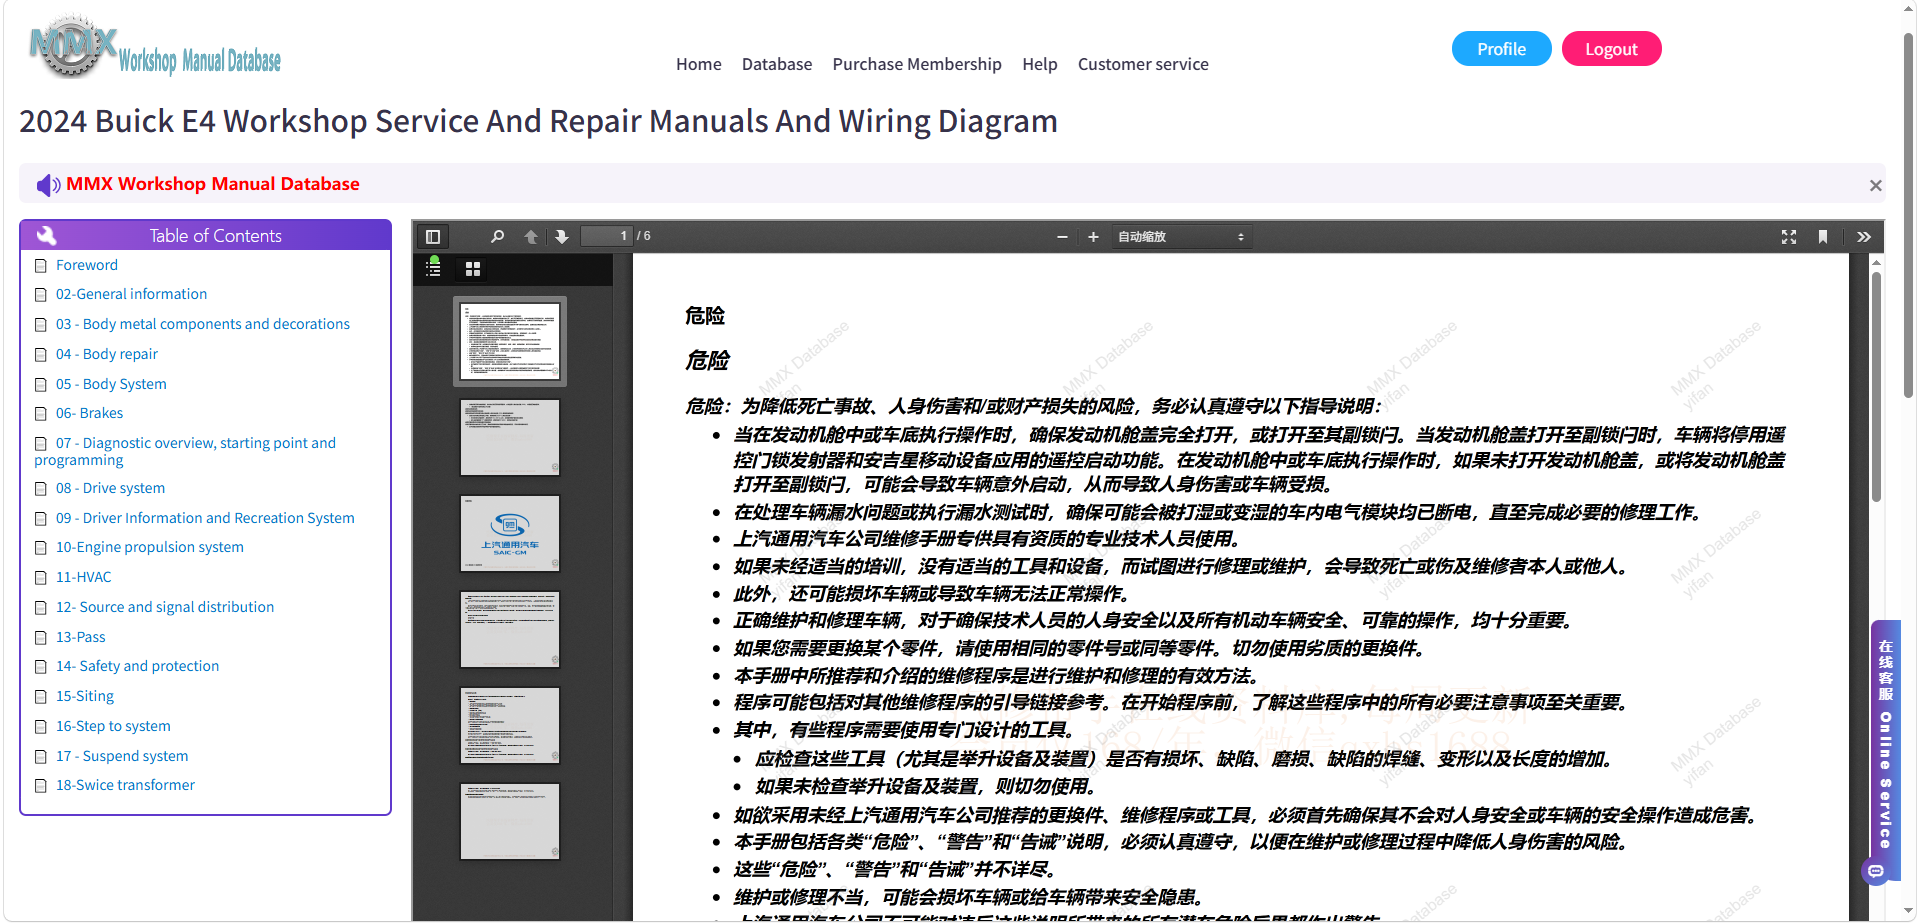Open 11-HVAC chapter
Viewport: 1918px width, 924px height.
84,577
